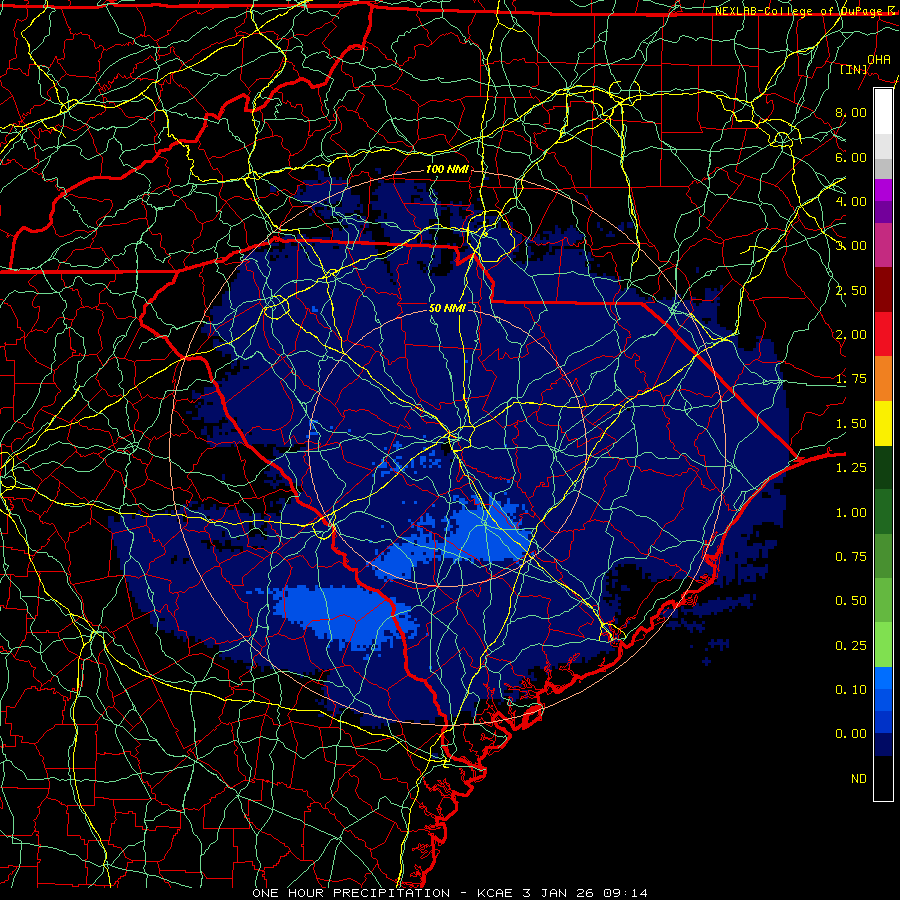Select the black ND swatch in legend
The height and width of the screenshot is (900, 900).
883,778
